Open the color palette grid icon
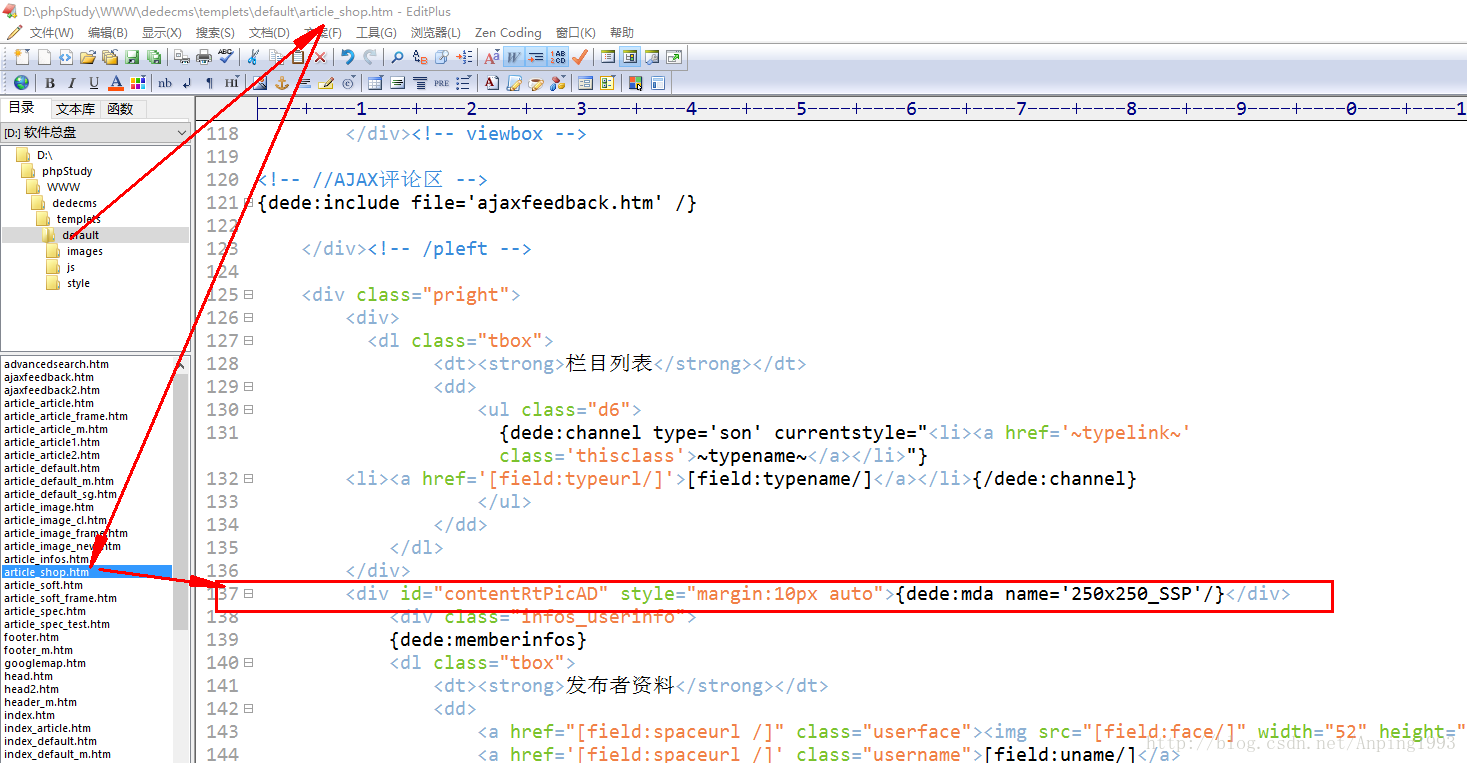1467x763 pixels. click(137, 83)
